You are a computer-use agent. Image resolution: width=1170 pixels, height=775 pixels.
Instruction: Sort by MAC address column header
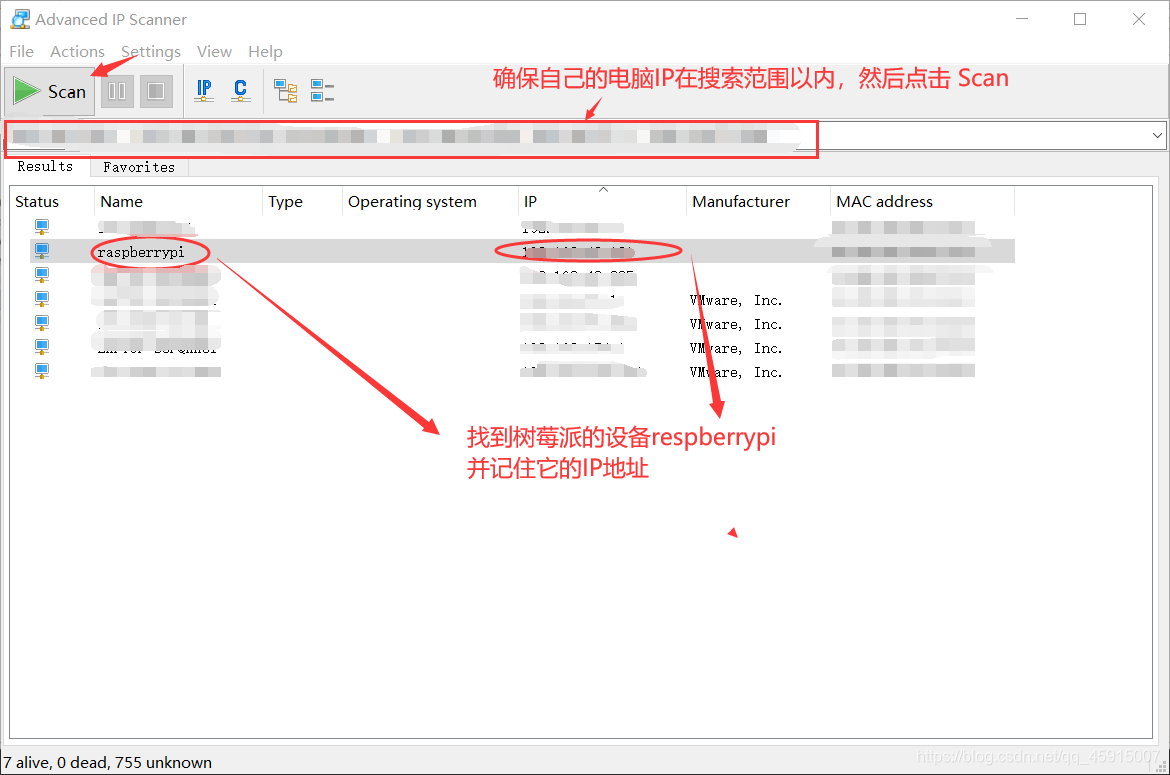tap(922, 201)
